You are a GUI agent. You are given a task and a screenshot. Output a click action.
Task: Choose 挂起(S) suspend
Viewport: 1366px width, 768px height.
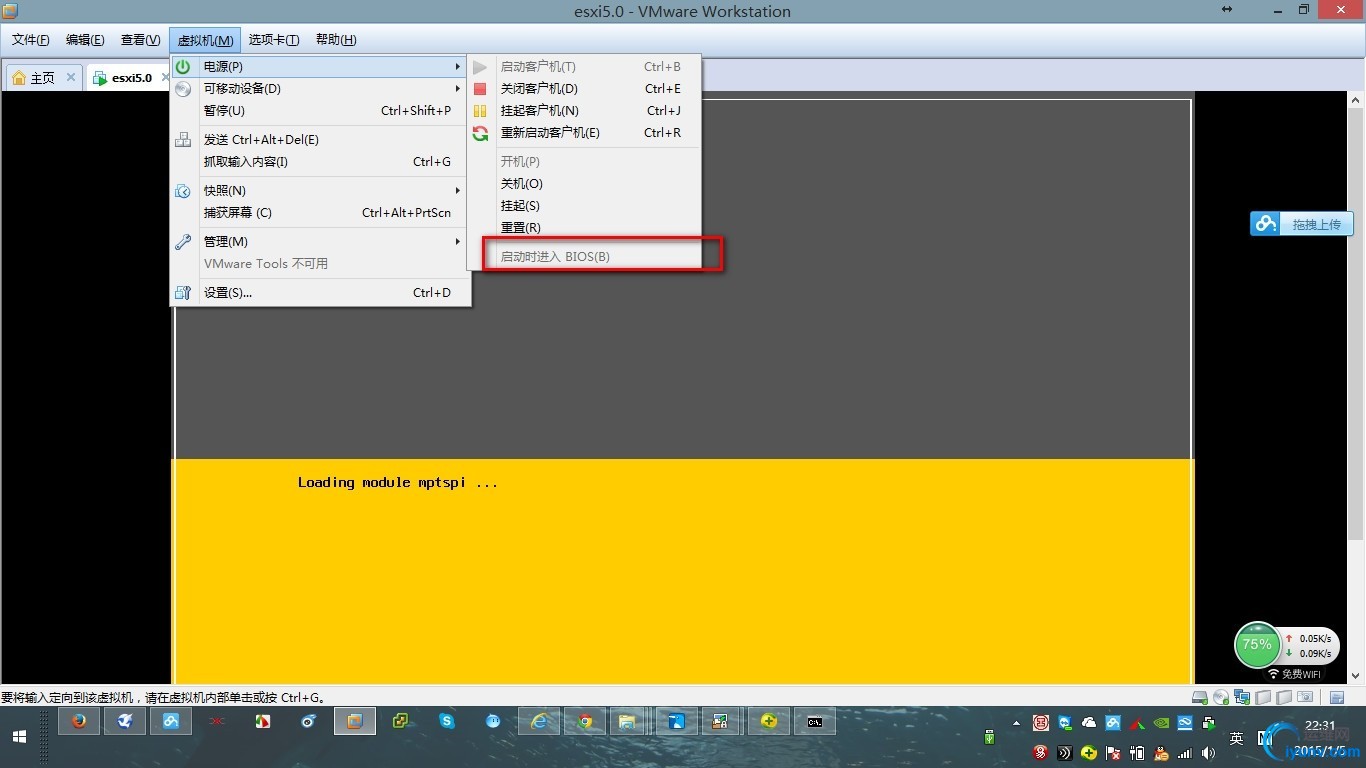[585, 206]
